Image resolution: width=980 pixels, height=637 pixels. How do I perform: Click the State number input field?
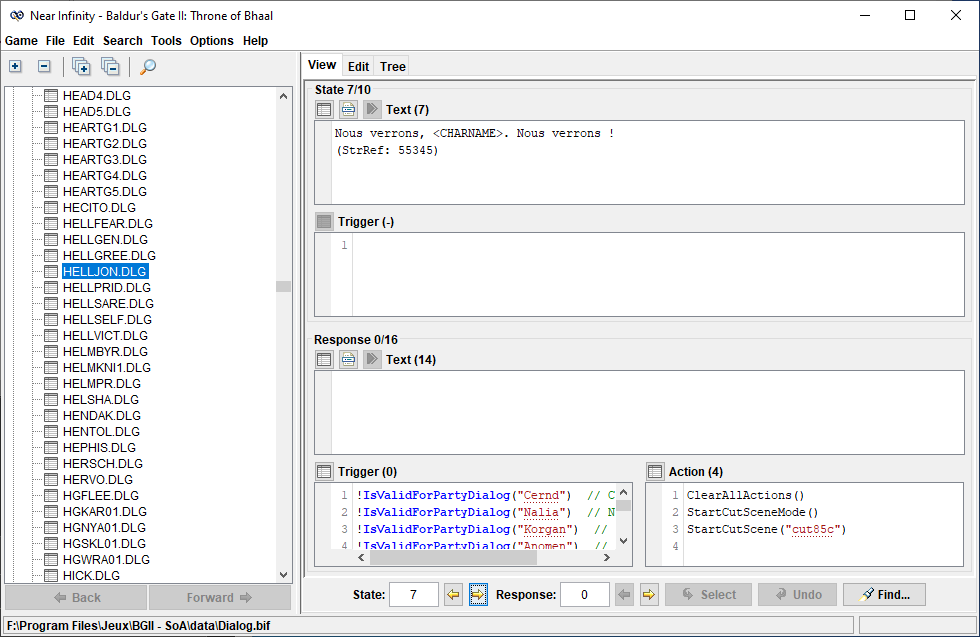(x=414, y=594)
